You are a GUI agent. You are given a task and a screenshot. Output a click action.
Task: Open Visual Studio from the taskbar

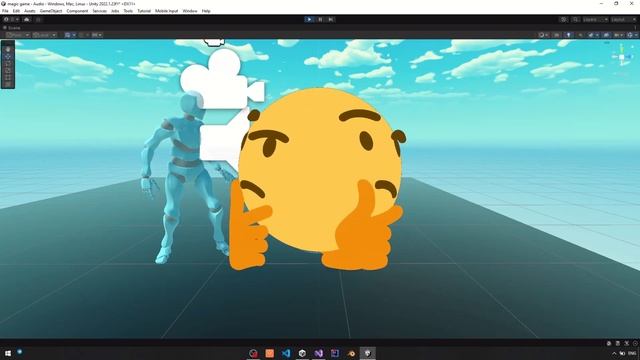click(x=319, y=353)
